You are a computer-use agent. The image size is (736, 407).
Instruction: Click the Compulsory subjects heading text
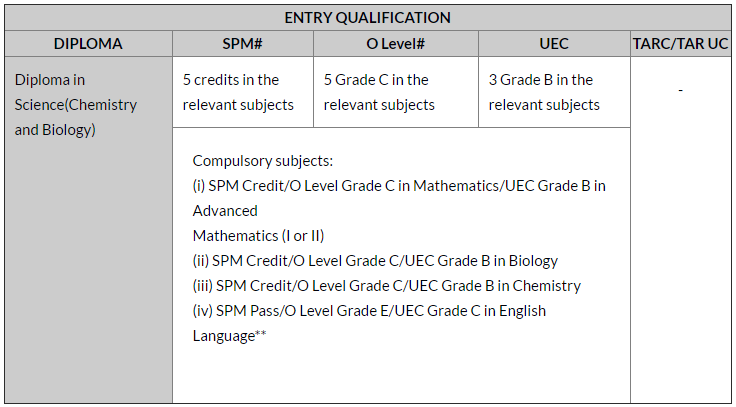[263, 161]
